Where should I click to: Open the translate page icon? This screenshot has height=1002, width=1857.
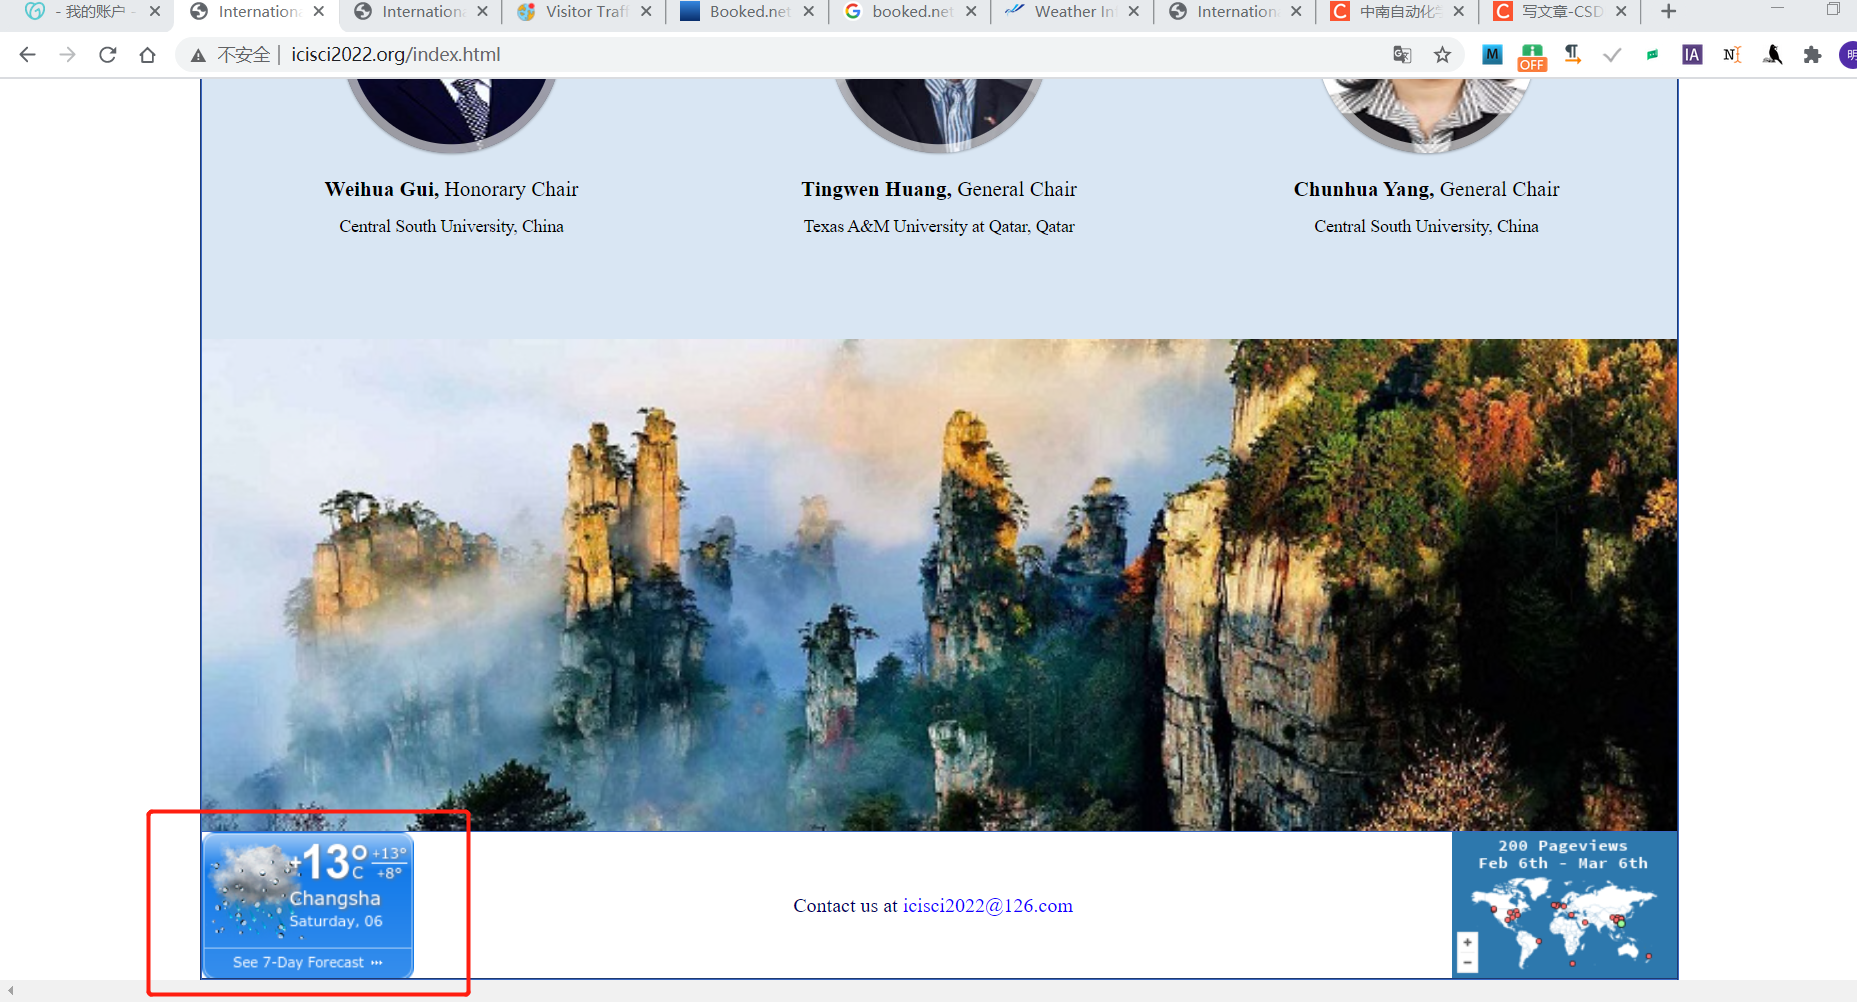point(1402,55)
